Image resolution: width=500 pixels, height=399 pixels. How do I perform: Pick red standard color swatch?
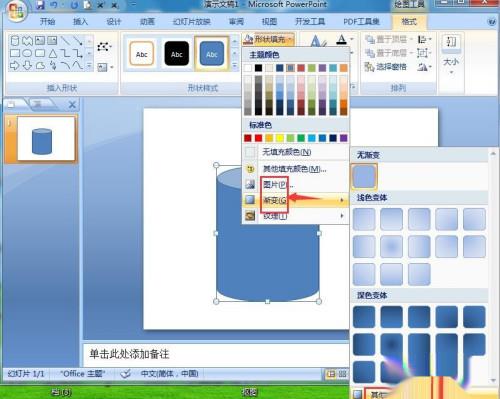point(258,138)
